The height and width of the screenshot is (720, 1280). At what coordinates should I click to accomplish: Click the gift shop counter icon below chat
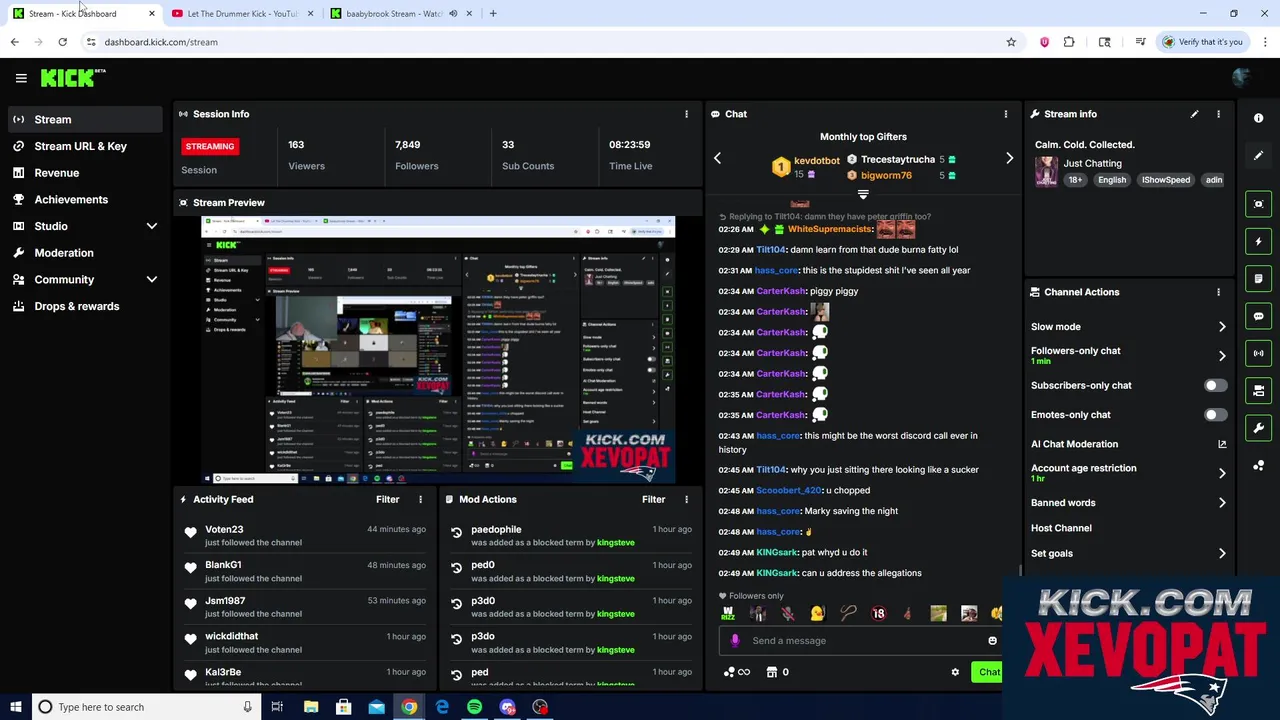778,672
